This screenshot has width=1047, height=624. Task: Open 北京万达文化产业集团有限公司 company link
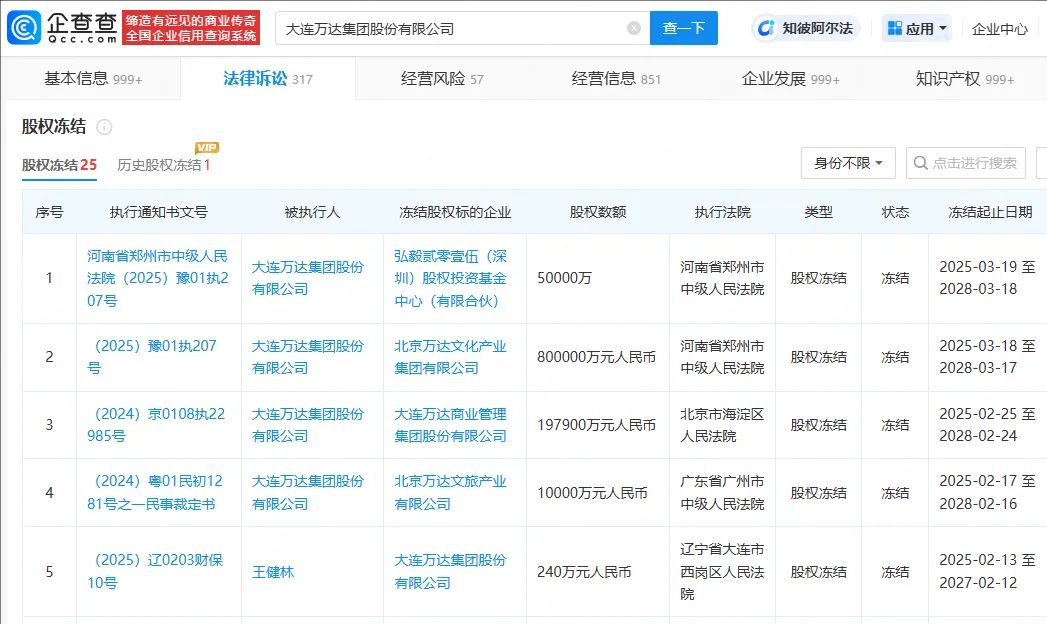tap(450, 357)
